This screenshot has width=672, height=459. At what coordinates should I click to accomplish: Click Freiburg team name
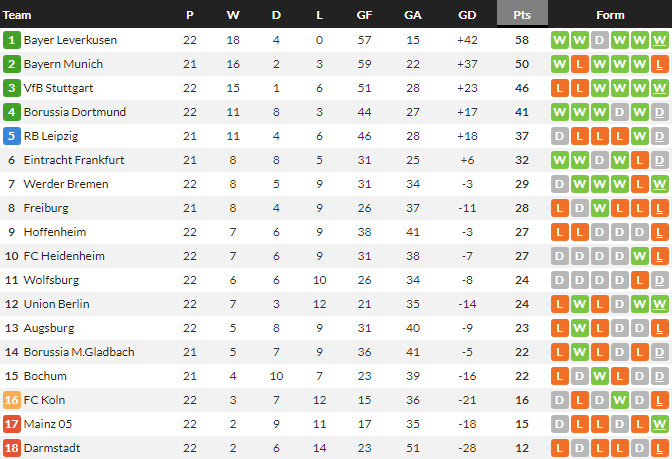pos(46,208)
